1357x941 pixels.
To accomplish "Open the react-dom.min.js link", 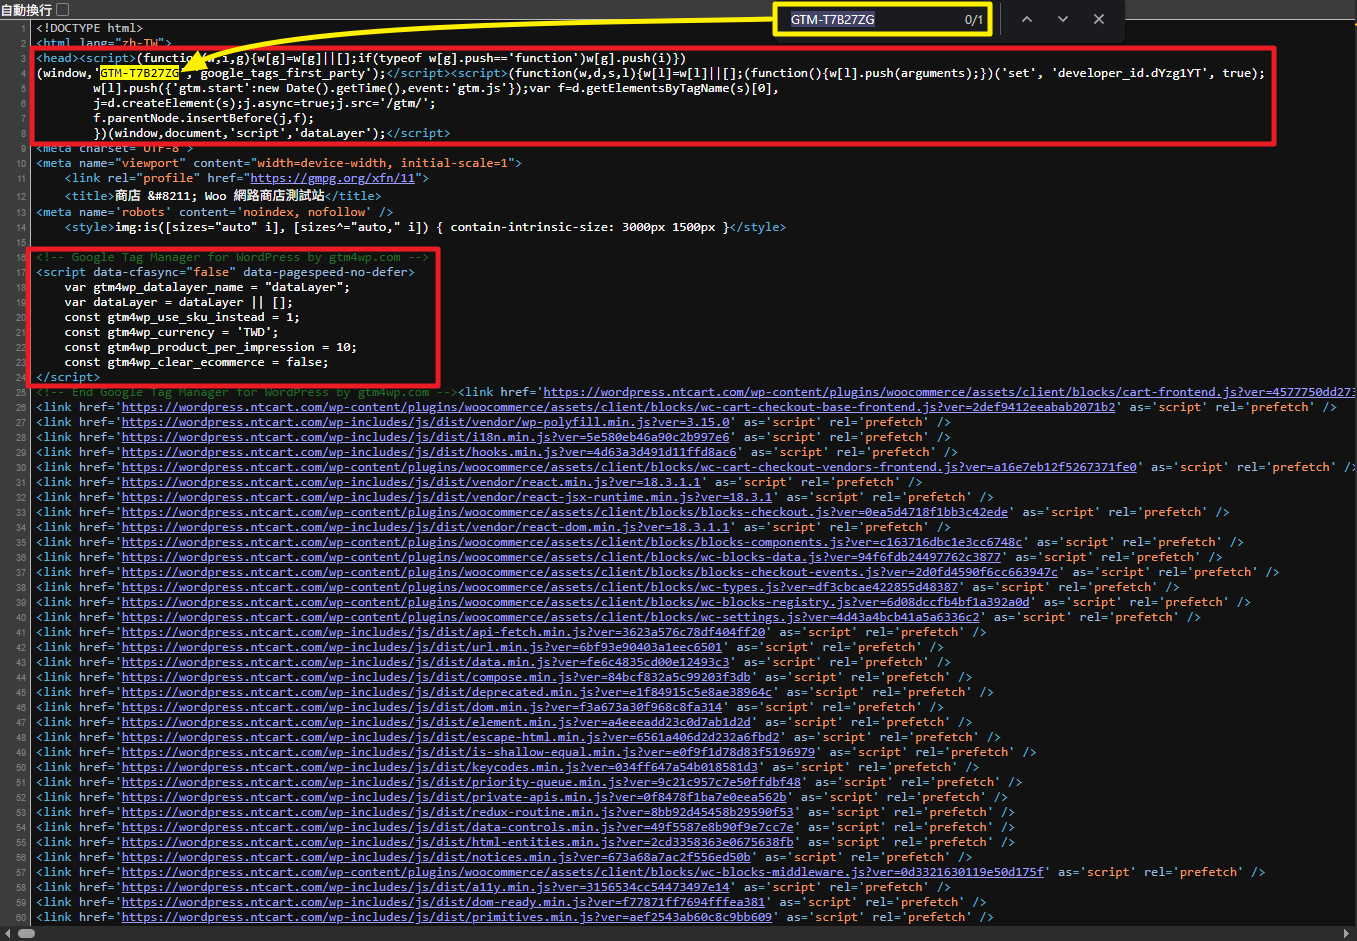I will tap(425, 527).
